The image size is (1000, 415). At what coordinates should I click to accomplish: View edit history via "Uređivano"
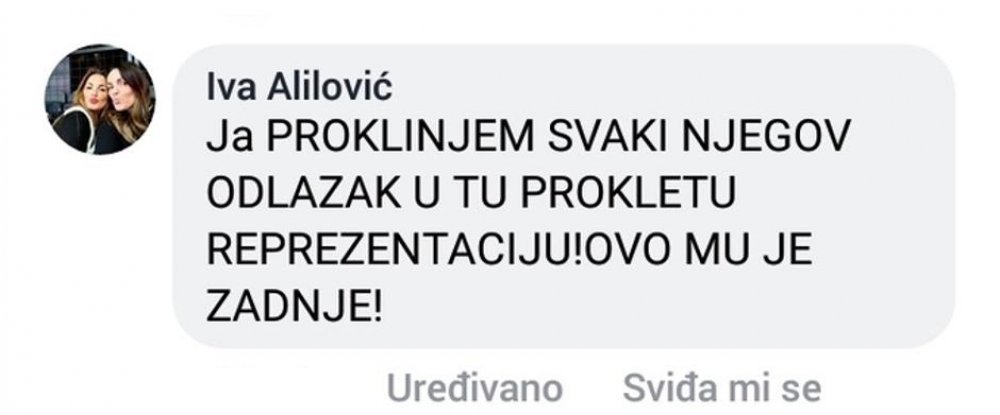[474, 388]
